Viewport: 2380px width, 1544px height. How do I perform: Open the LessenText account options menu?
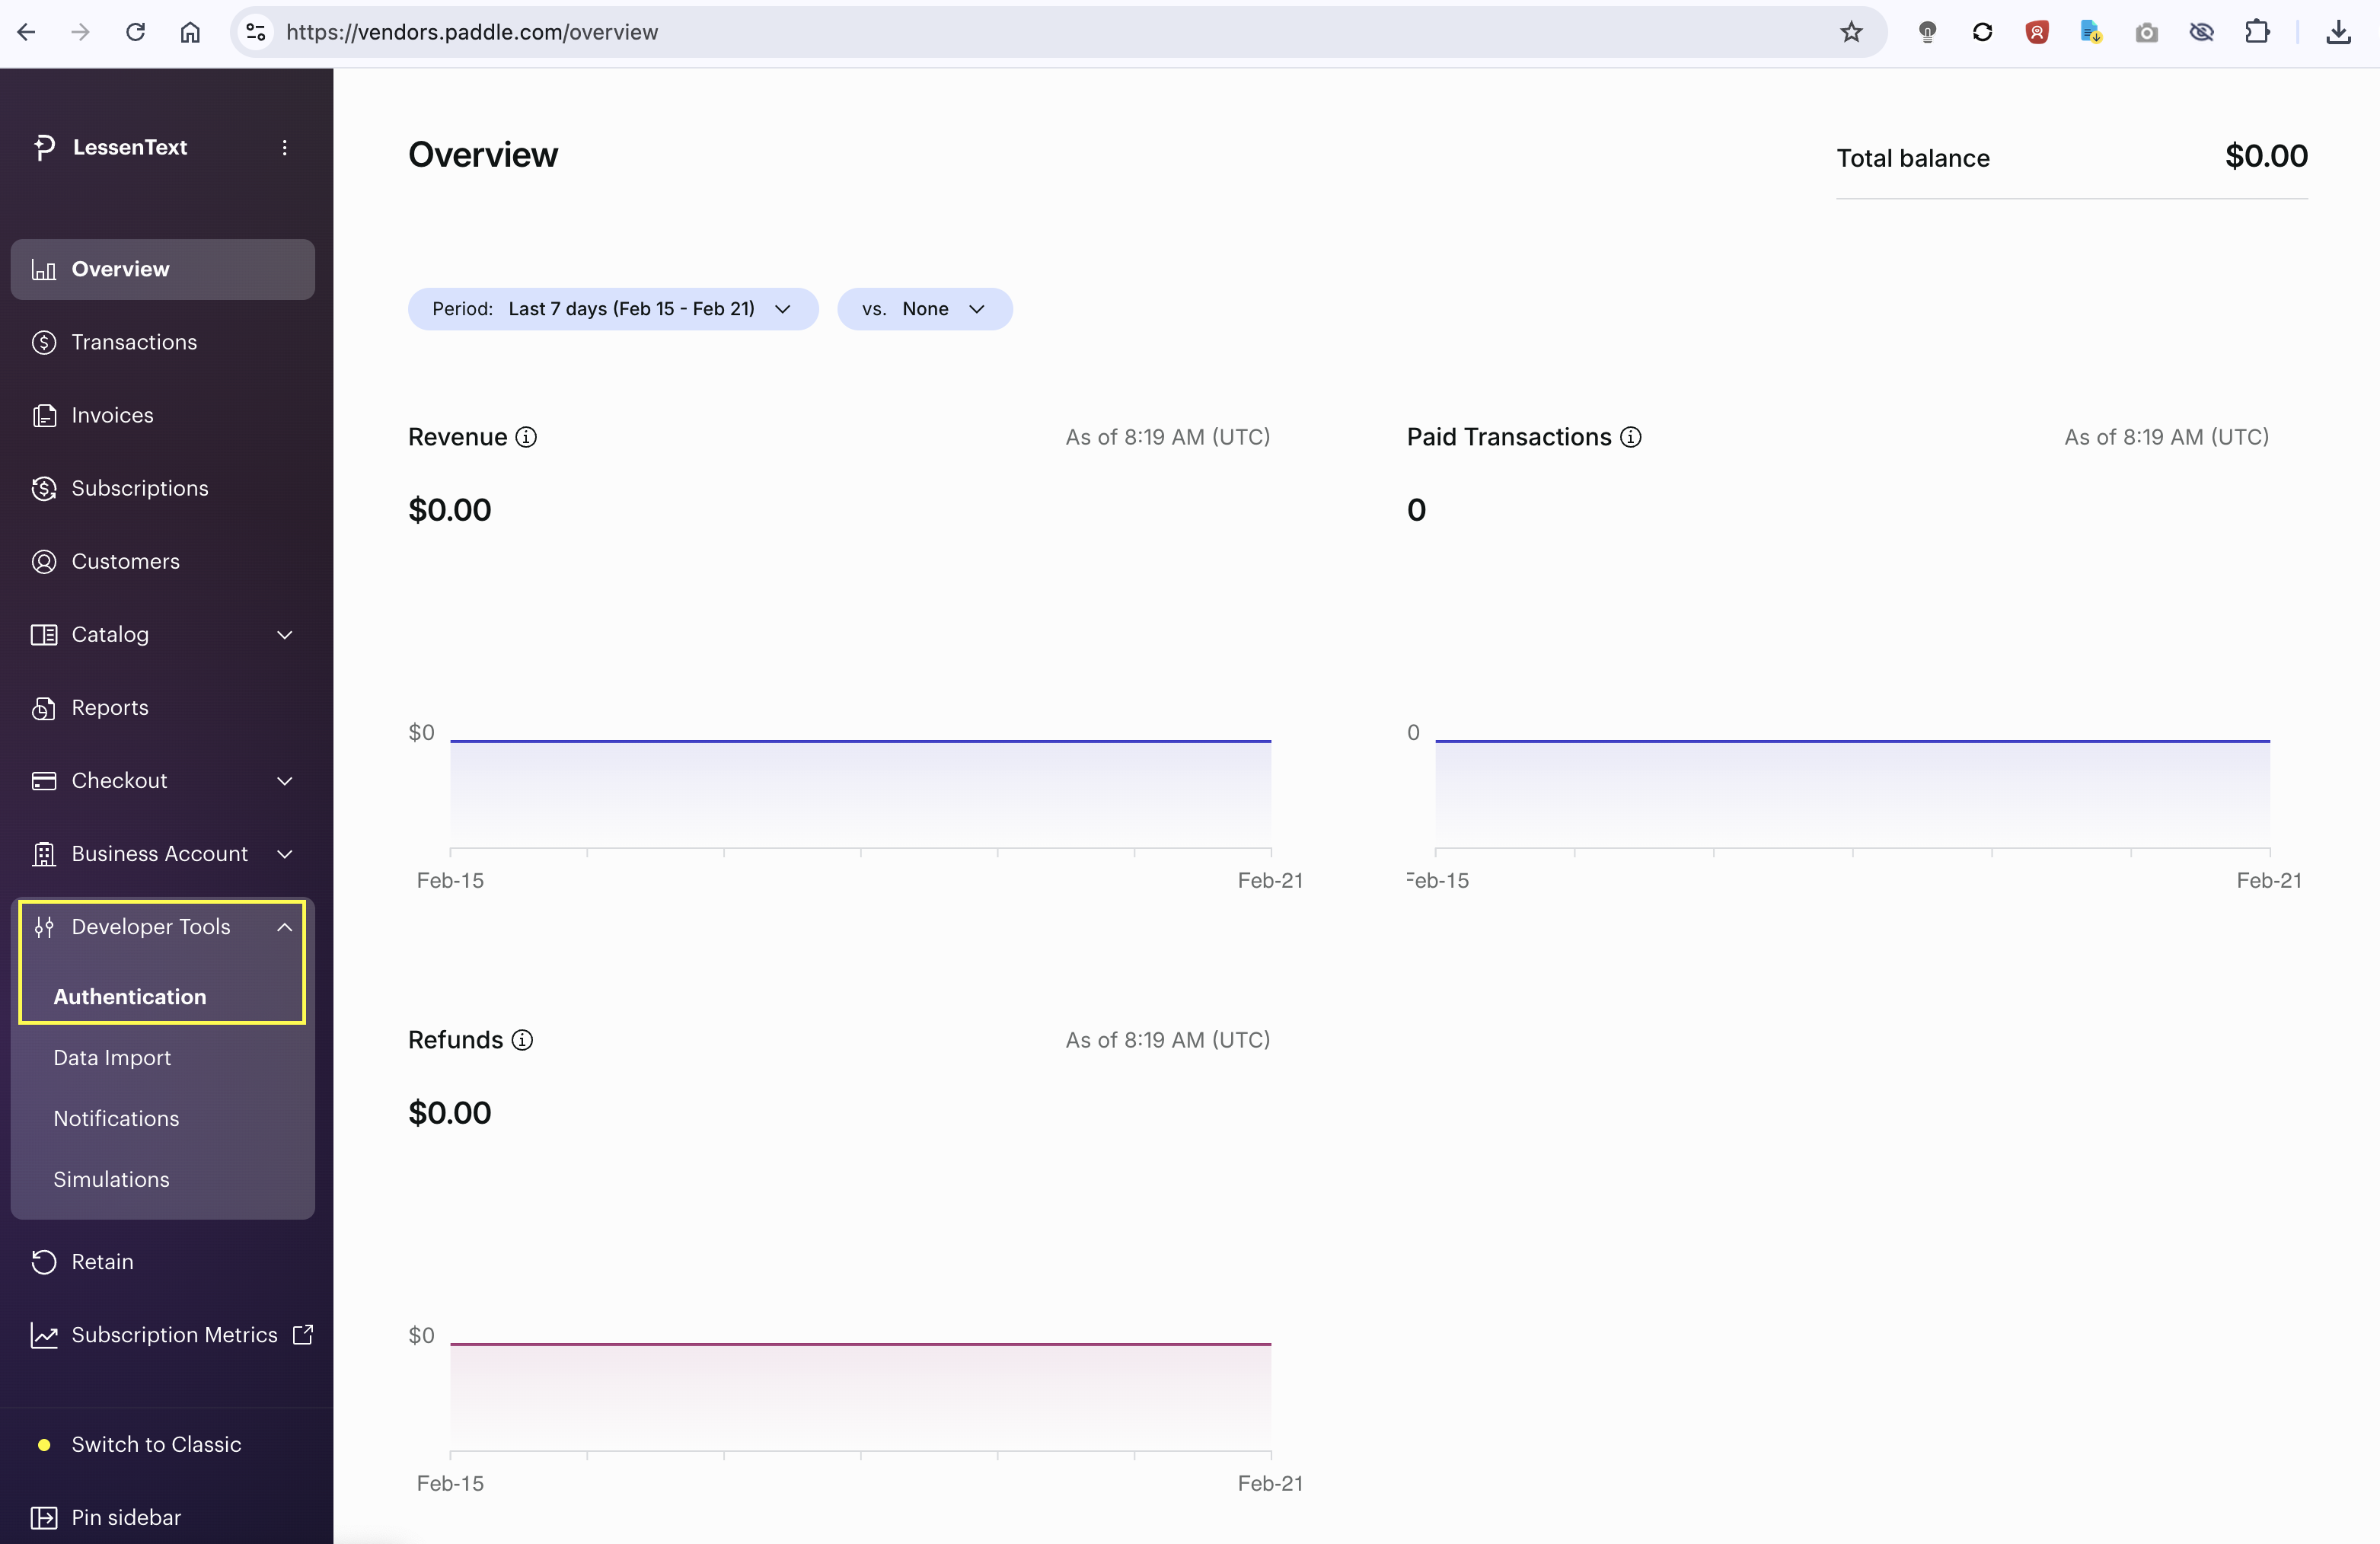click(x=285, y=147)
